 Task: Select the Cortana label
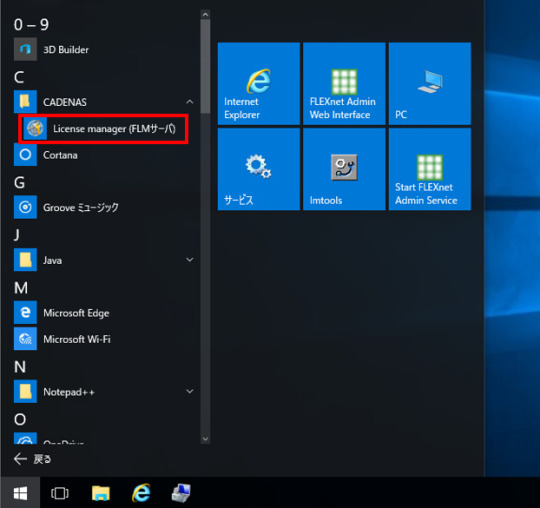(x=60, y=155)
